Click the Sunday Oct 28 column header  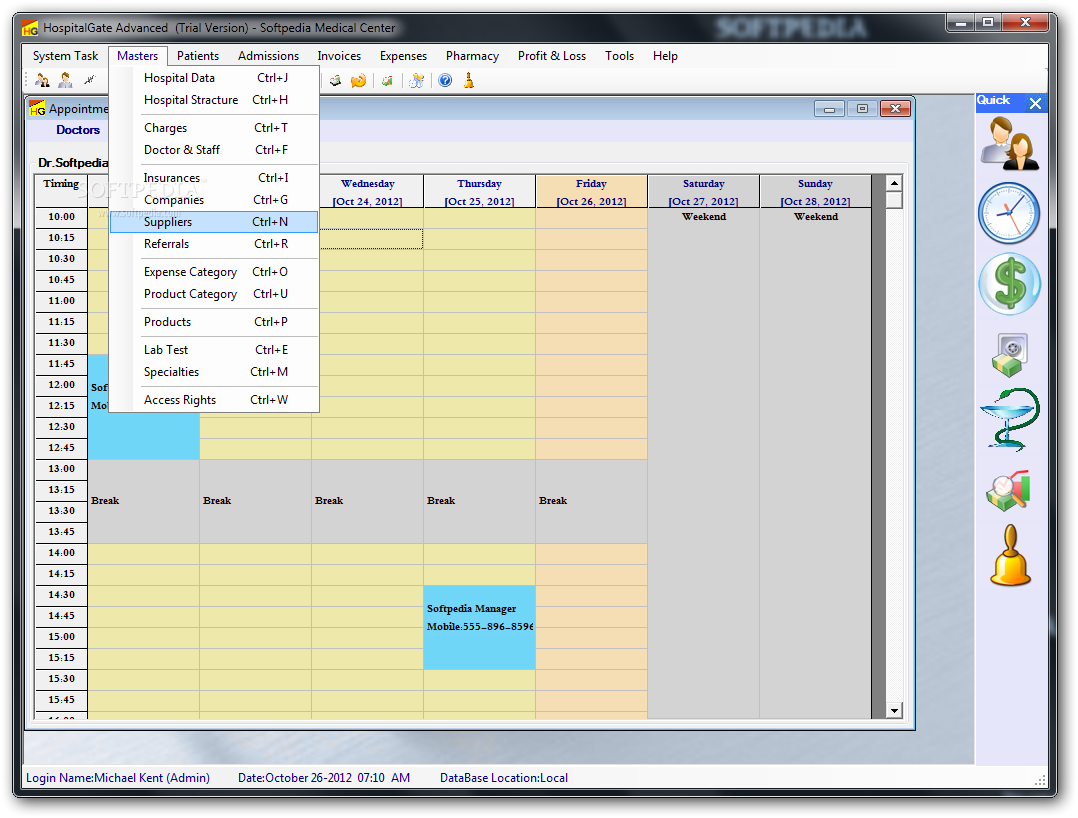click(815, 192)
